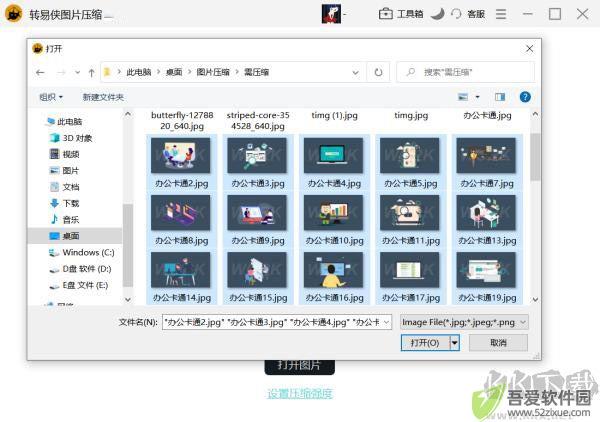Click the file list scroll-down arrow

point(535,300)
